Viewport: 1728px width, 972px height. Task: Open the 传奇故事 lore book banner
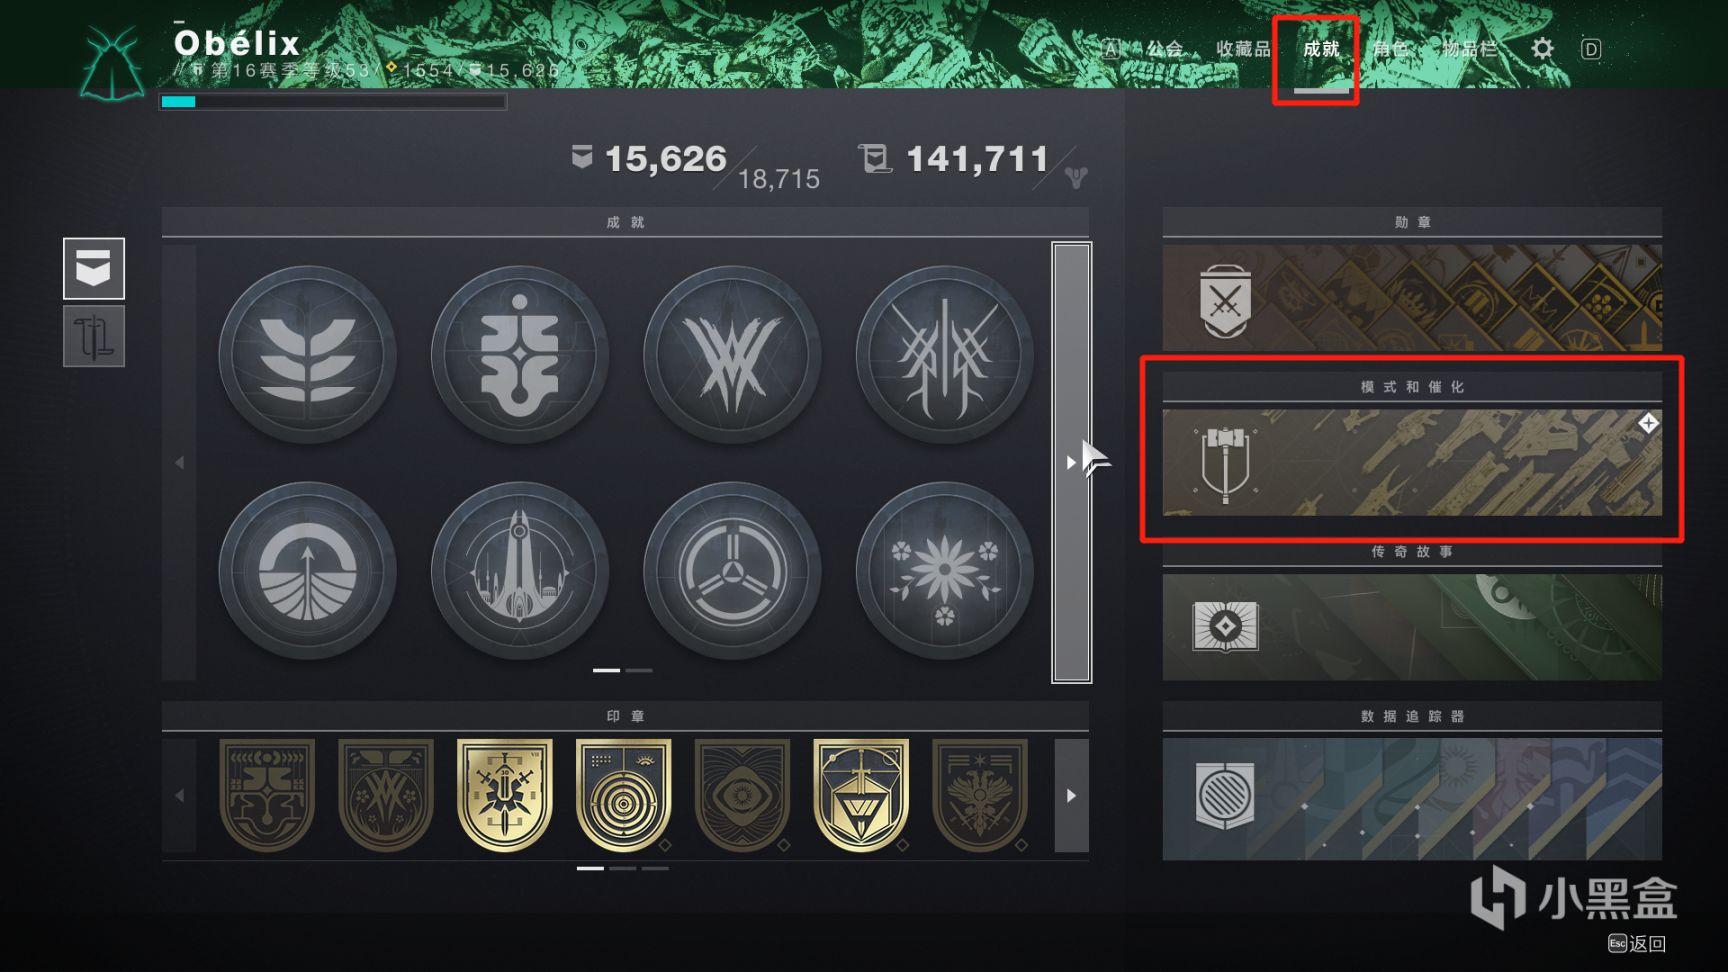coord(1412,627)
